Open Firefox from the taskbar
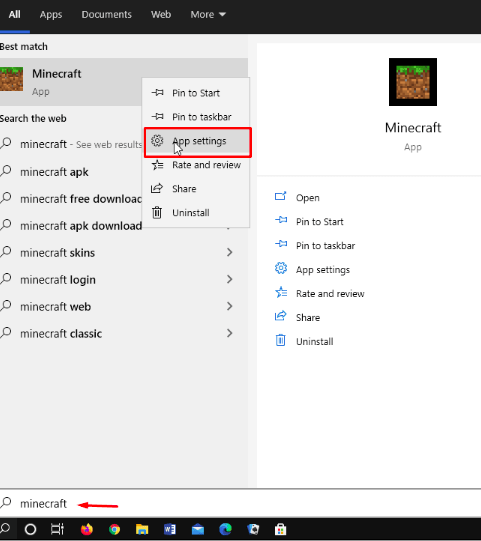This screenshot has height=541, width=481. pos(87,529)
